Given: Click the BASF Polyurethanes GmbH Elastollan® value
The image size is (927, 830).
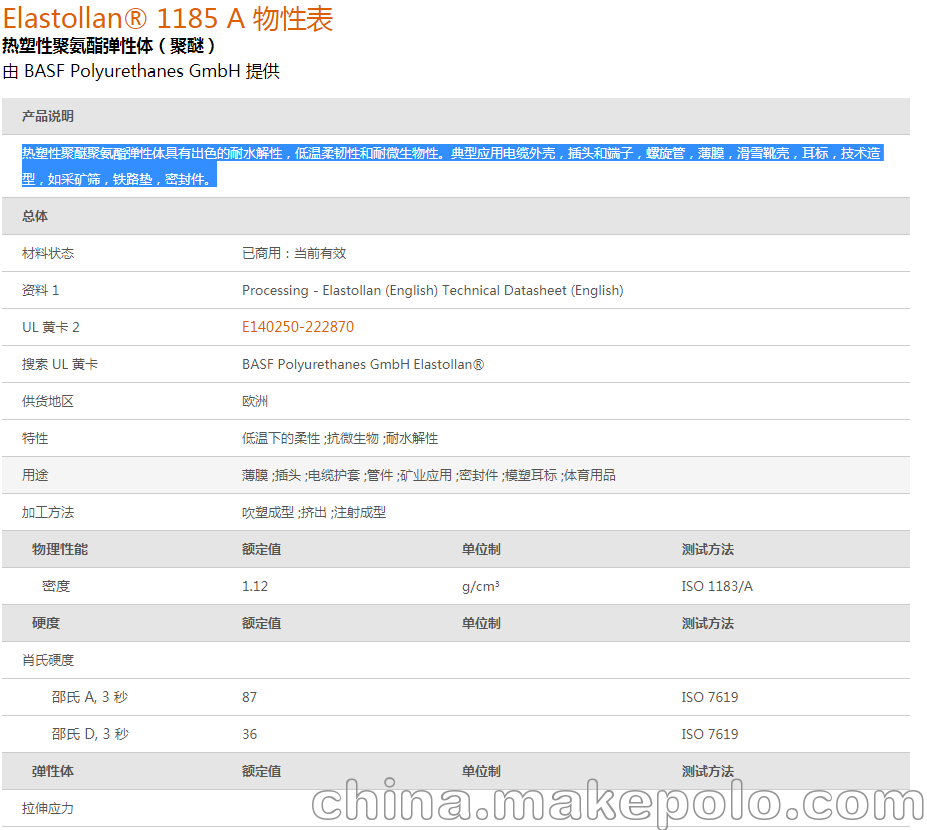Looking at the screenshot, I should pos(363,364).
